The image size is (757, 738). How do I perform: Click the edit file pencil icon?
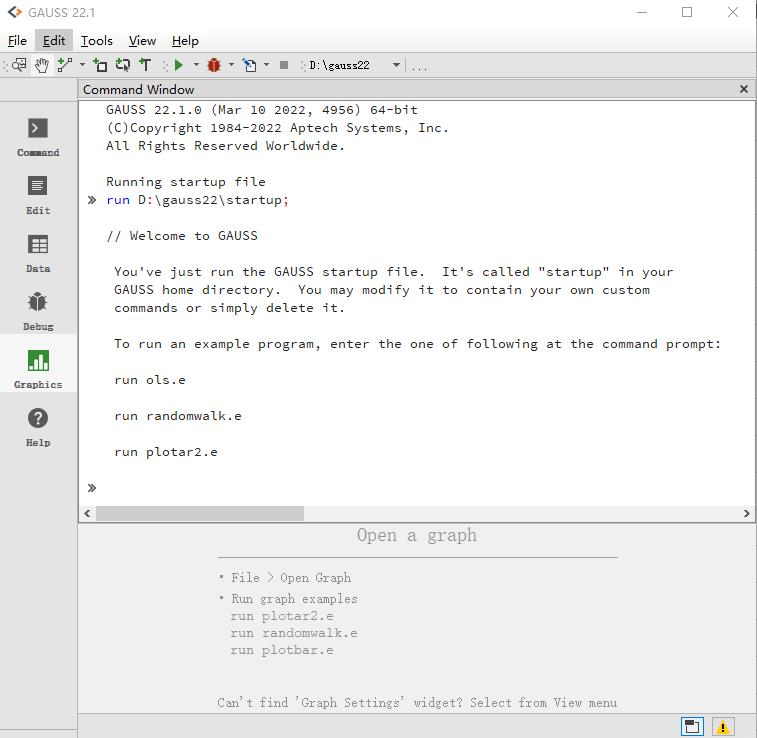(x=249, y=65)
